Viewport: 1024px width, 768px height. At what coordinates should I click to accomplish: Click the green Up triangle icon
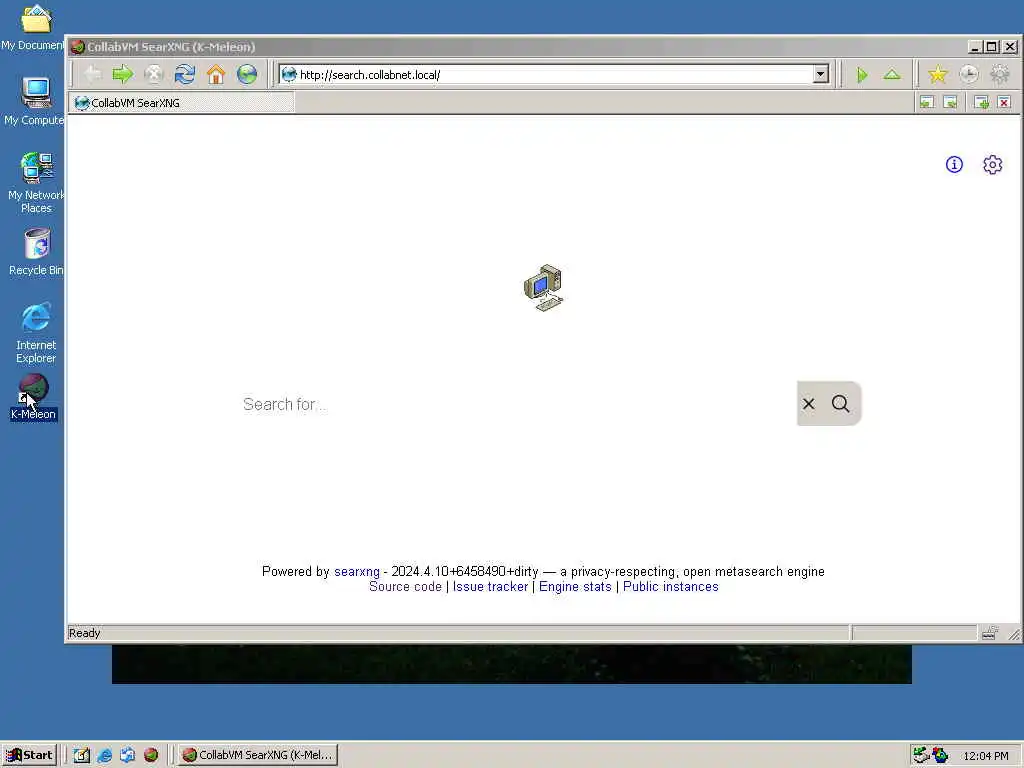(892, 75)
